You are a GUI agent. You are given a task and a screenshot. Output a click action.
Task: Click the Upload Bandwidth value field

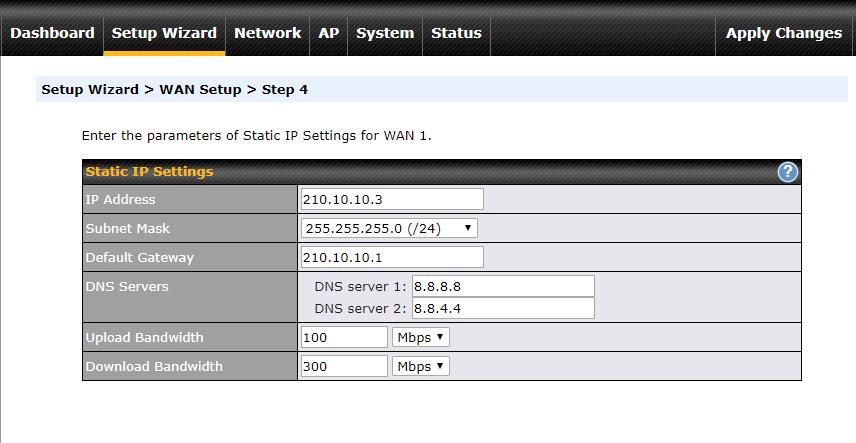344,337
